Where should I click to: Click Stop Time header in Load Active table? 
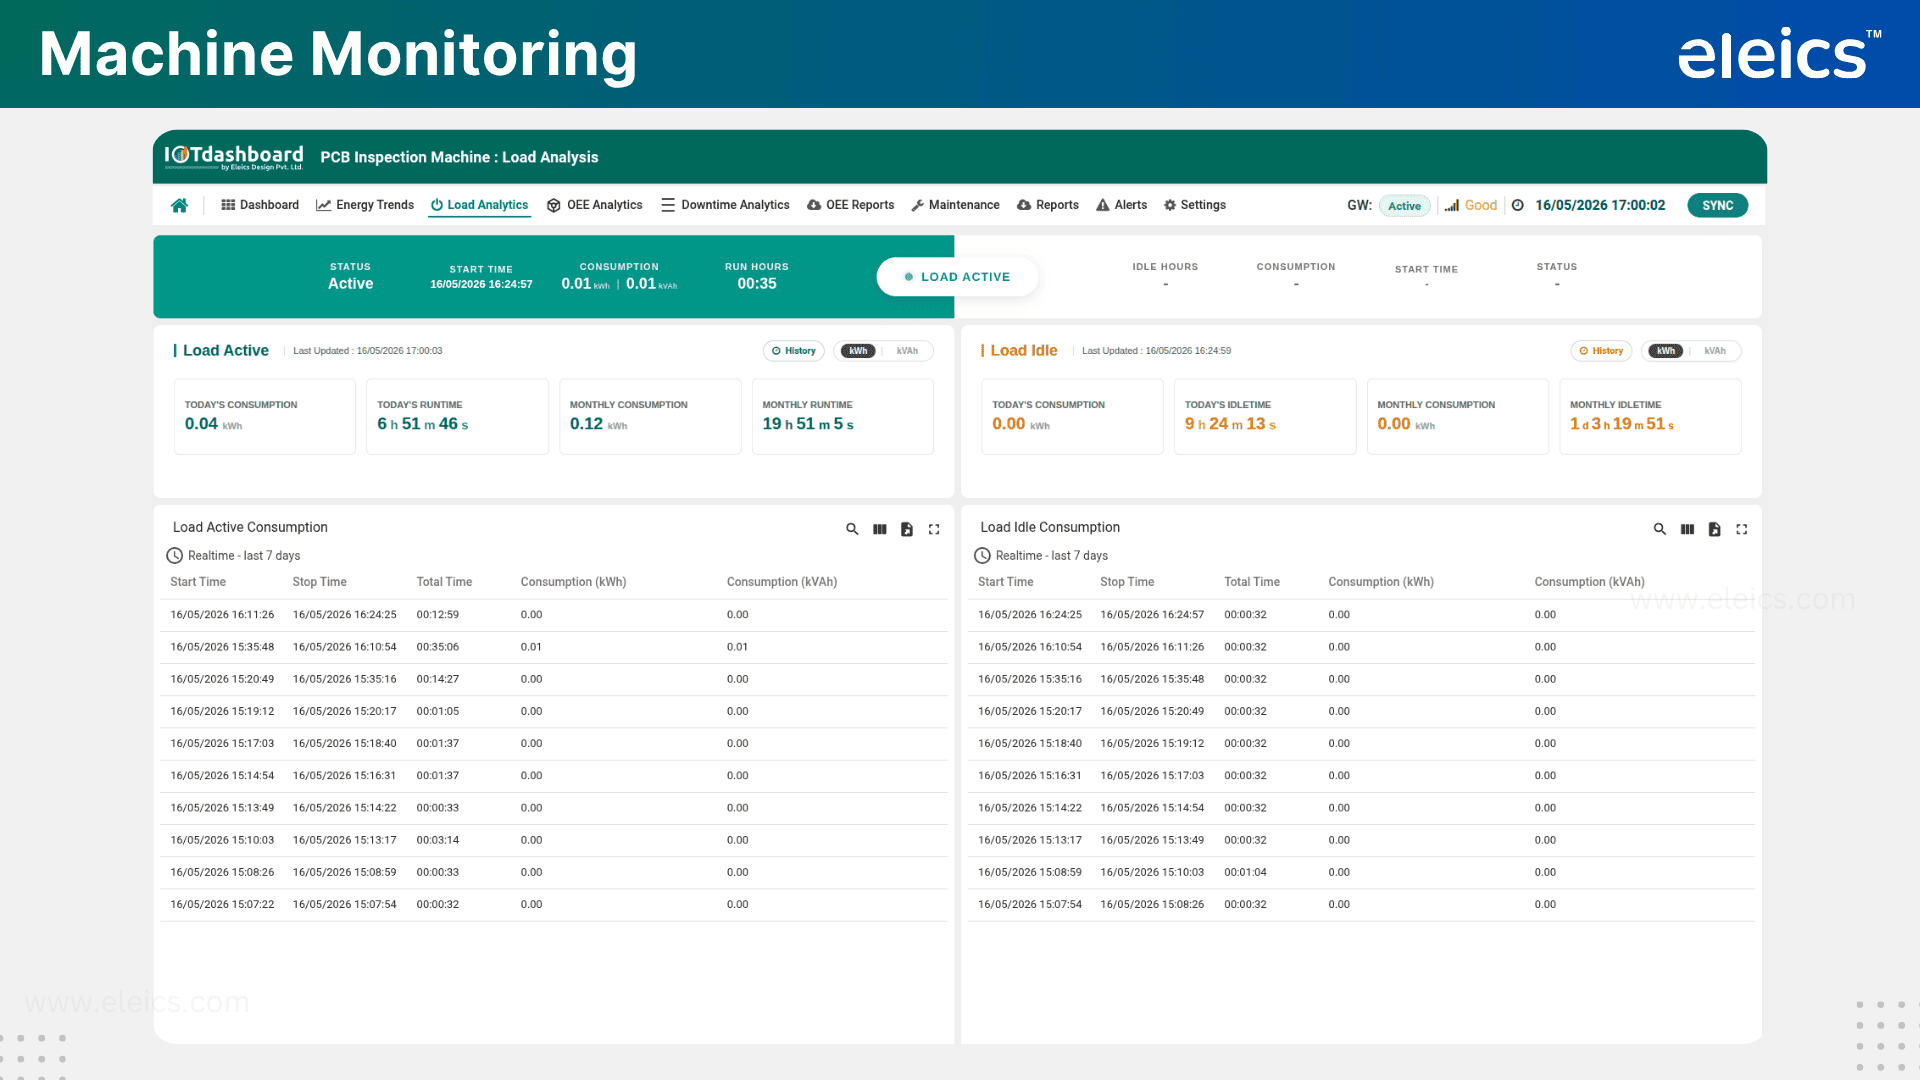319,582
